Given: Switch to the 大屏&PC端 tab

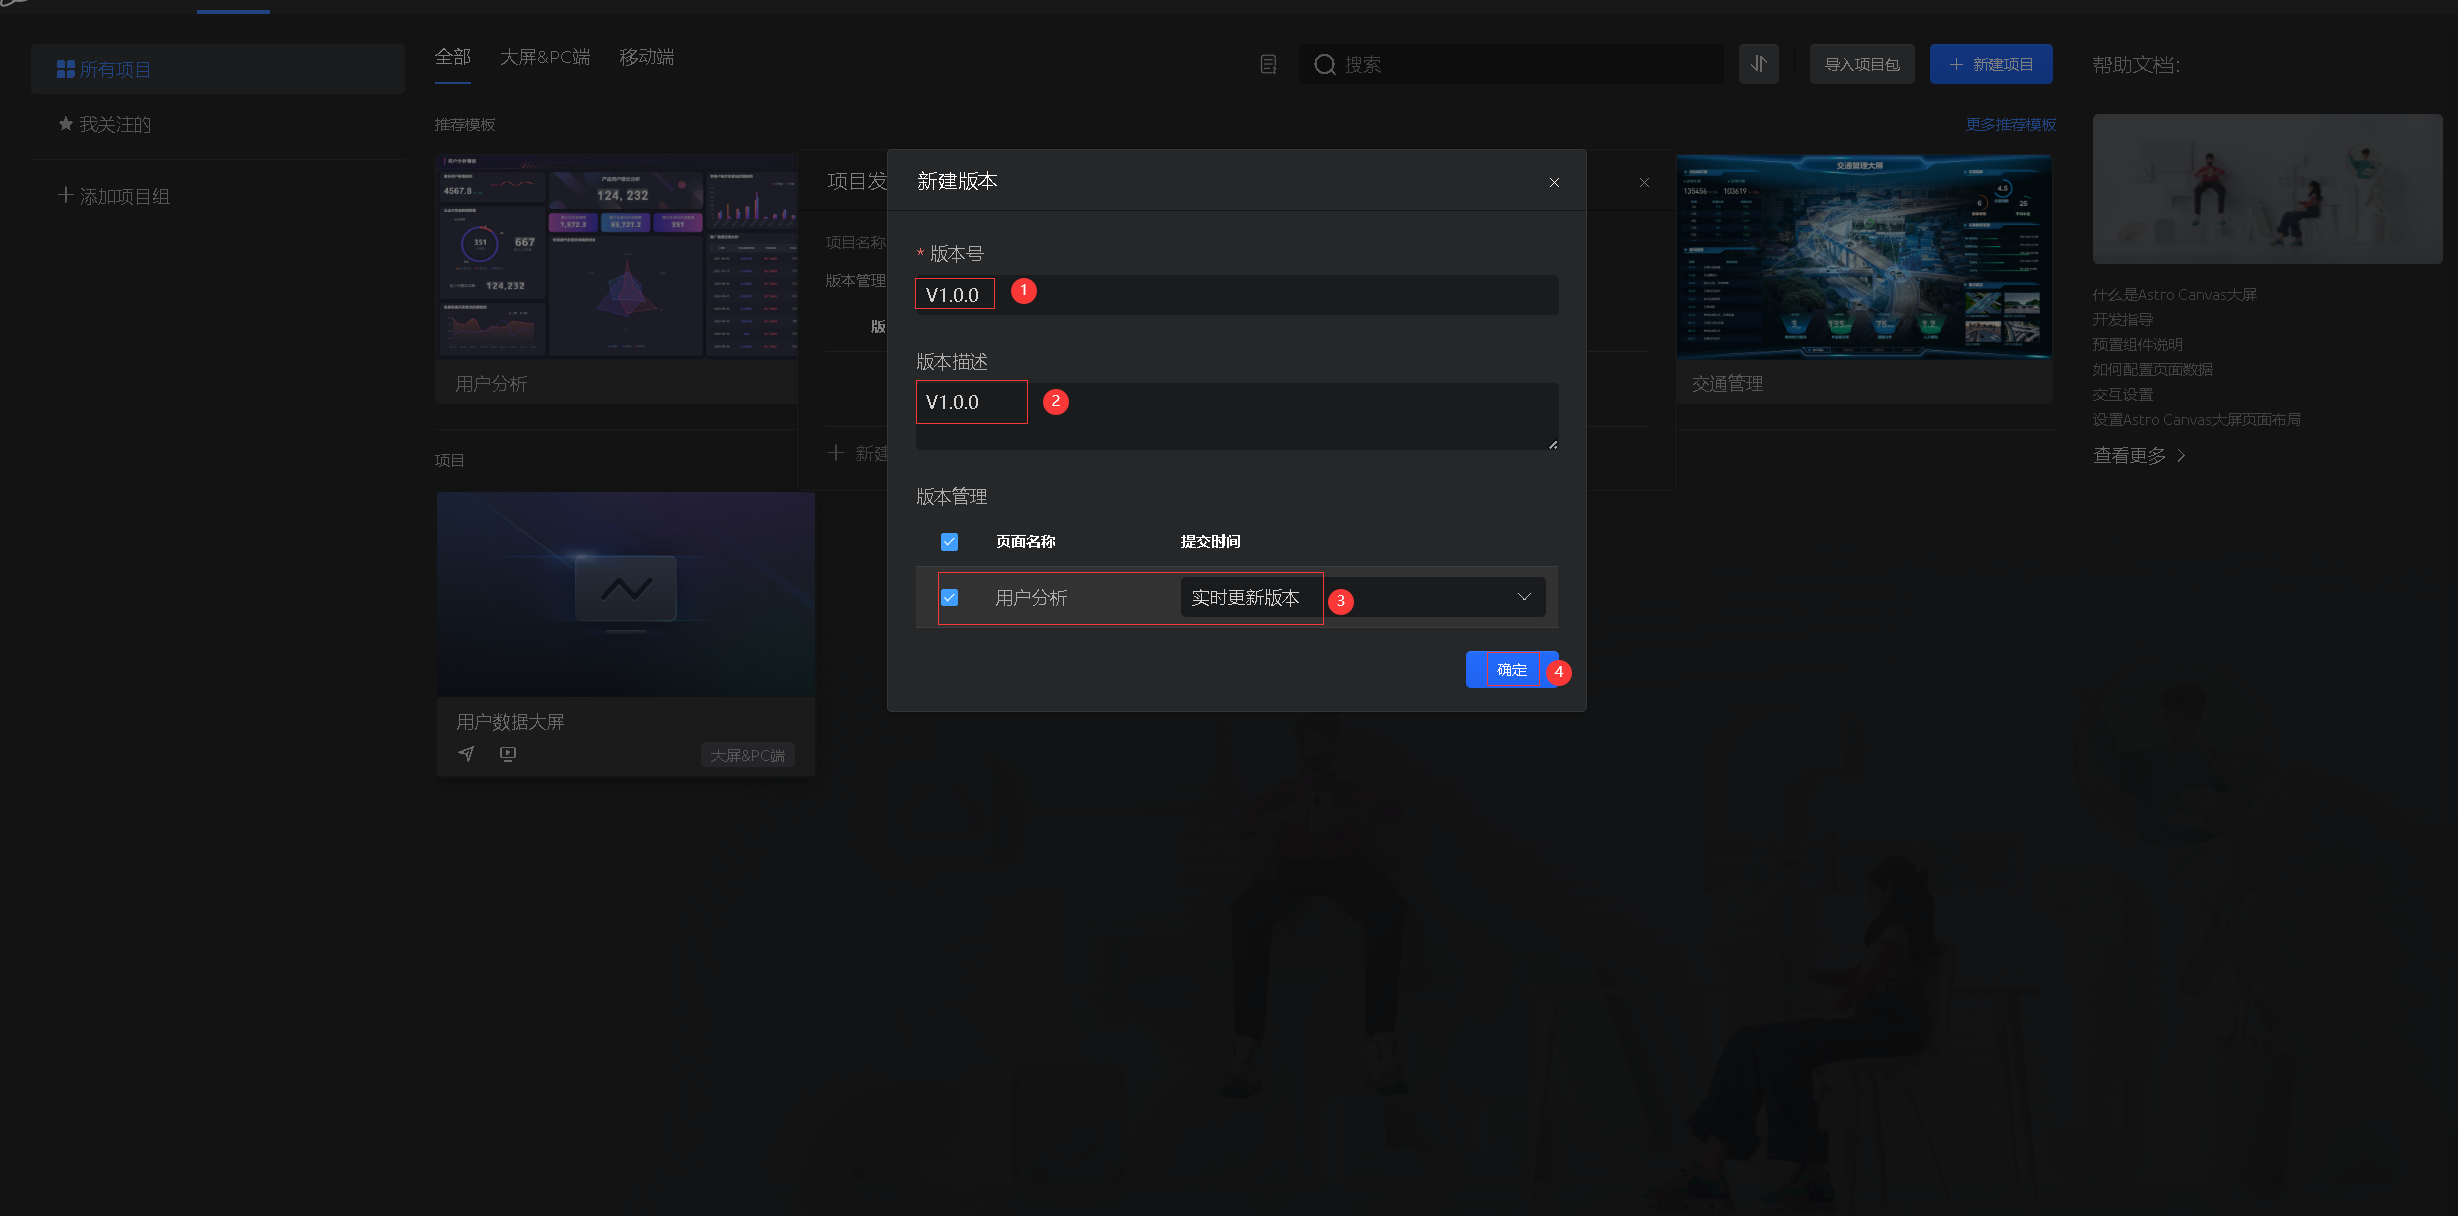Looking at the screenshot, I should pos(544,57).
